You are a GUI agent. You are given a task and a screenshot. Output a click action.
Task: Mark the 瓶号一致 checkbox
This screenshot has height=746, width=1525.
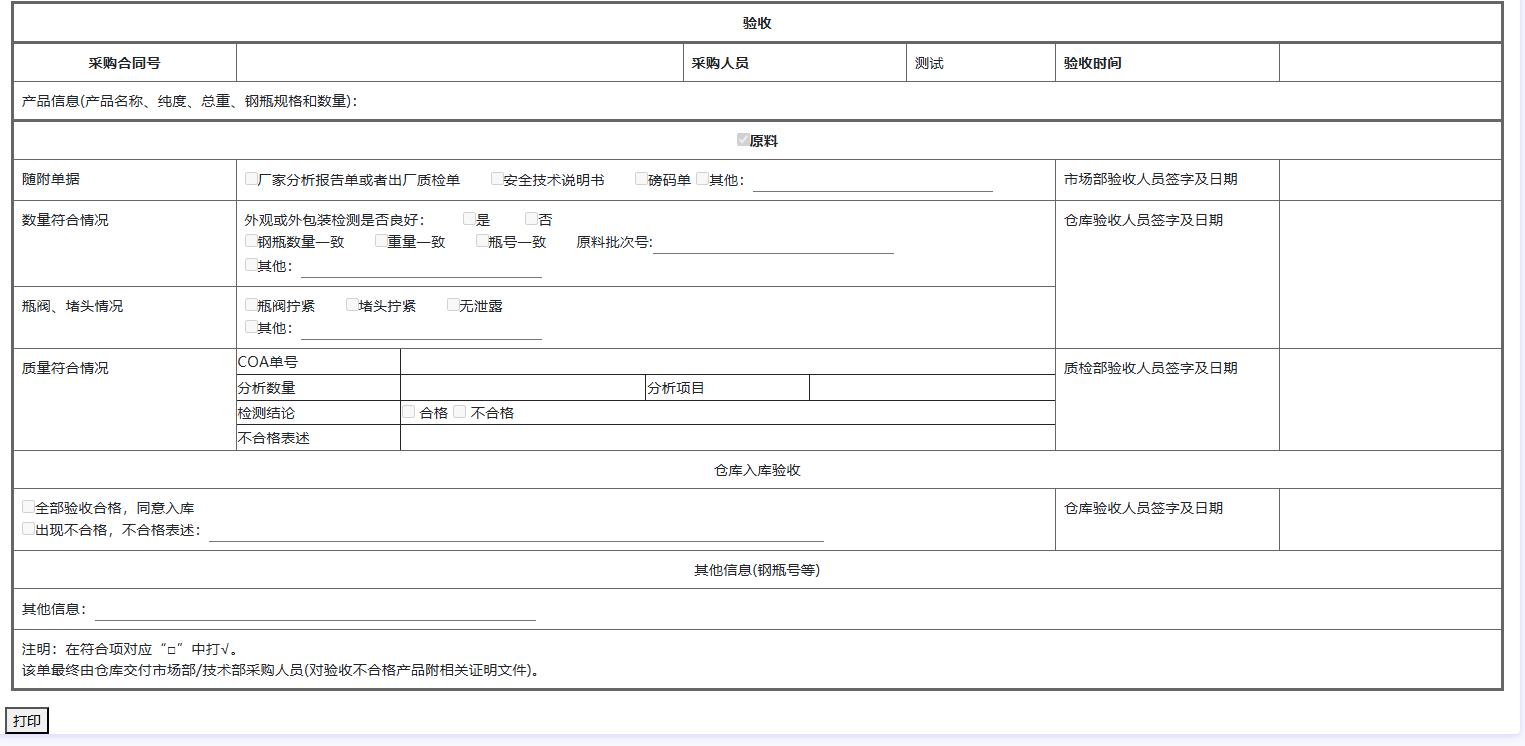[x=482, y=240]
